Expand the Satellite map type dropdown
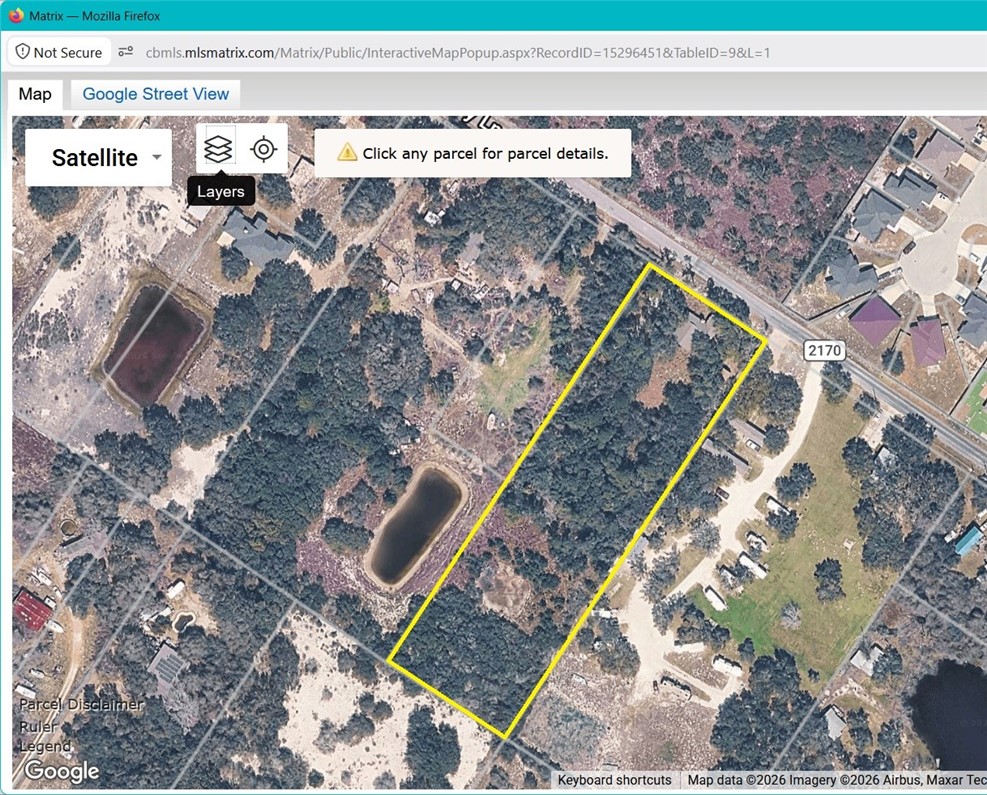Image resolution: width=987 pixels, height=795 pixels. click(98, 157)
